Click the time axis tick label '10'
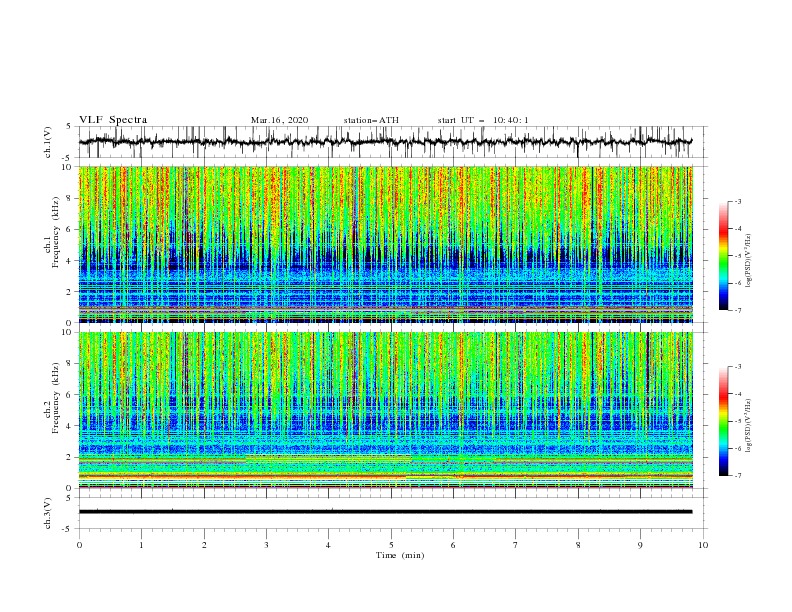This screenshot has height=612, width=792. coord(703,545)
